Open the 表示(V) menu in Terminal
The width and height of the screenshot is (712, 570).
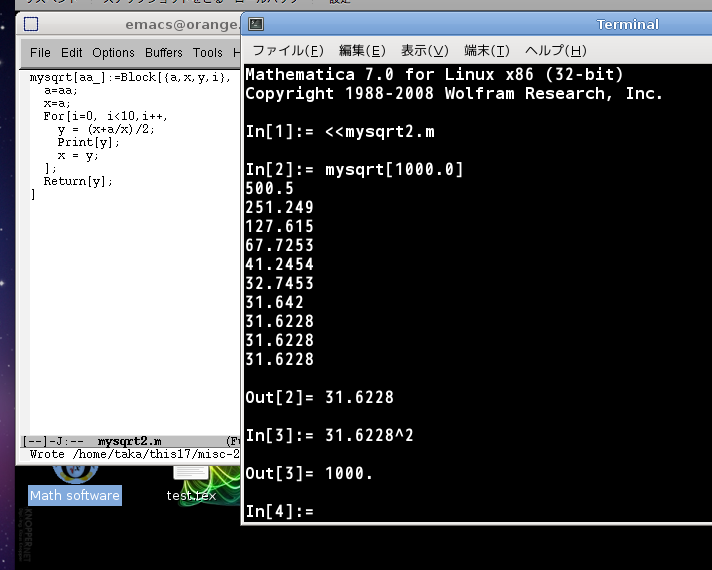[425, 50]
